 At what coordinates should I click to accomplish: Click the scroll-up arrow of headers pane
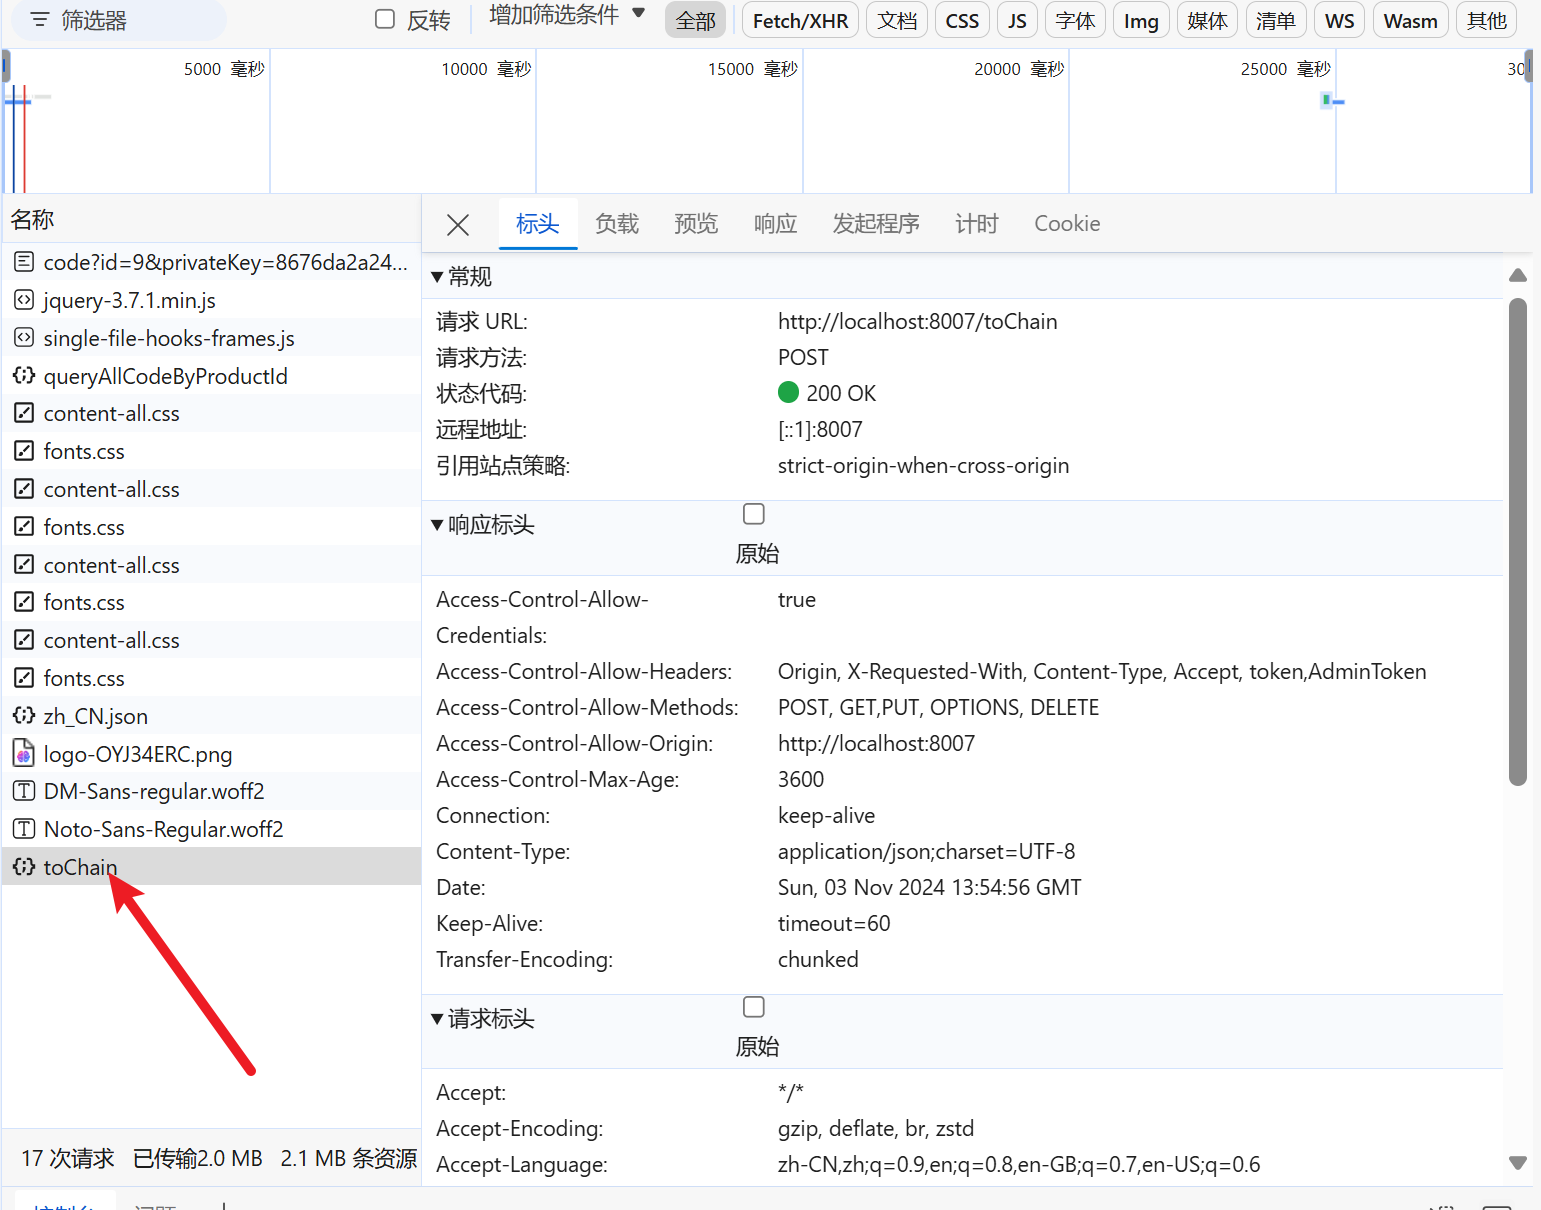click(x=1518, y=275)
